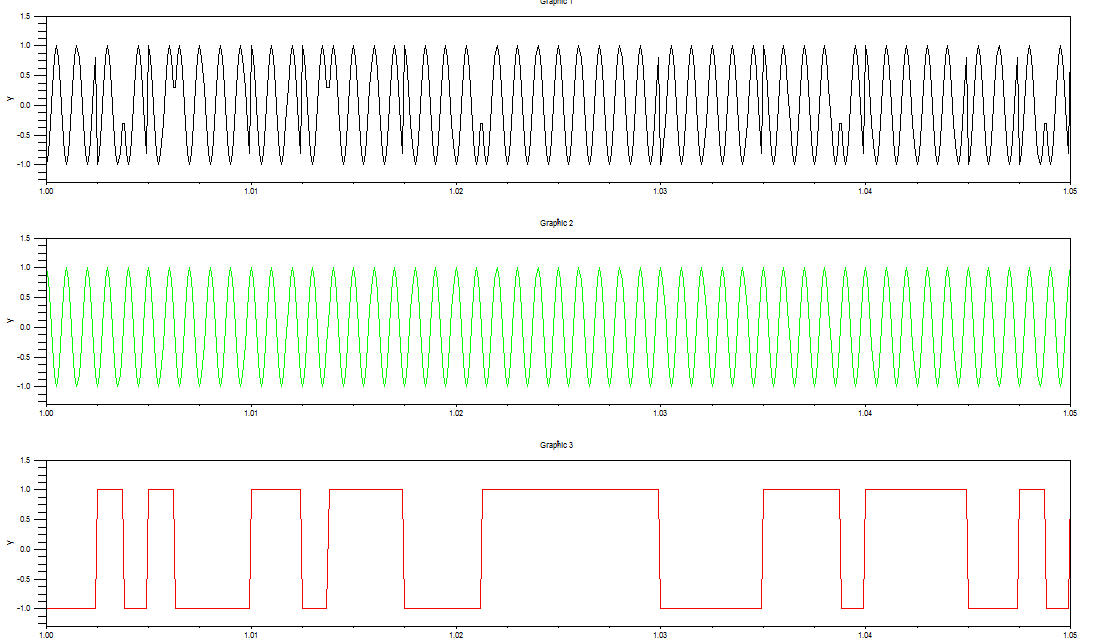The height and width of the screenshot is (642, 1103).
Task: Click the red square wave in Graphic 3
Action: click(557, 548)
